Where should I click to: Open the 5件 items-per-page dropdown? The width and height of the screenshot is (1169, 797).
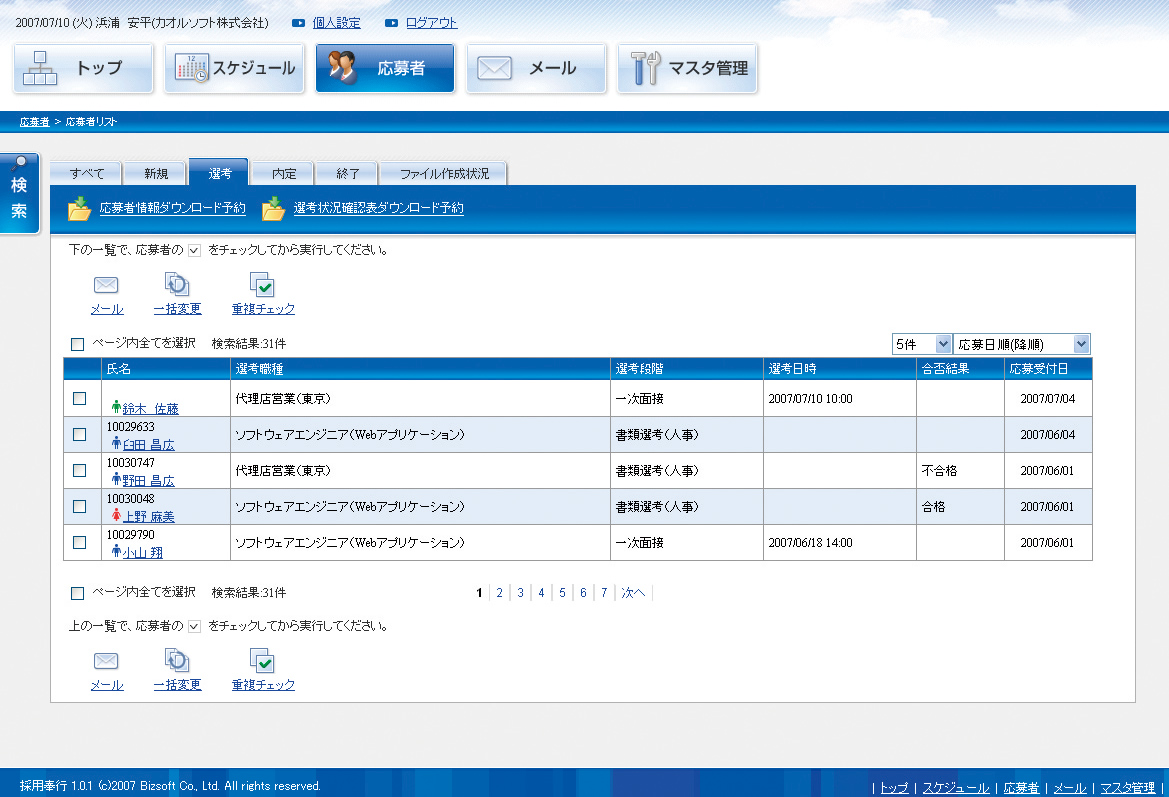(x=921, y=344)
